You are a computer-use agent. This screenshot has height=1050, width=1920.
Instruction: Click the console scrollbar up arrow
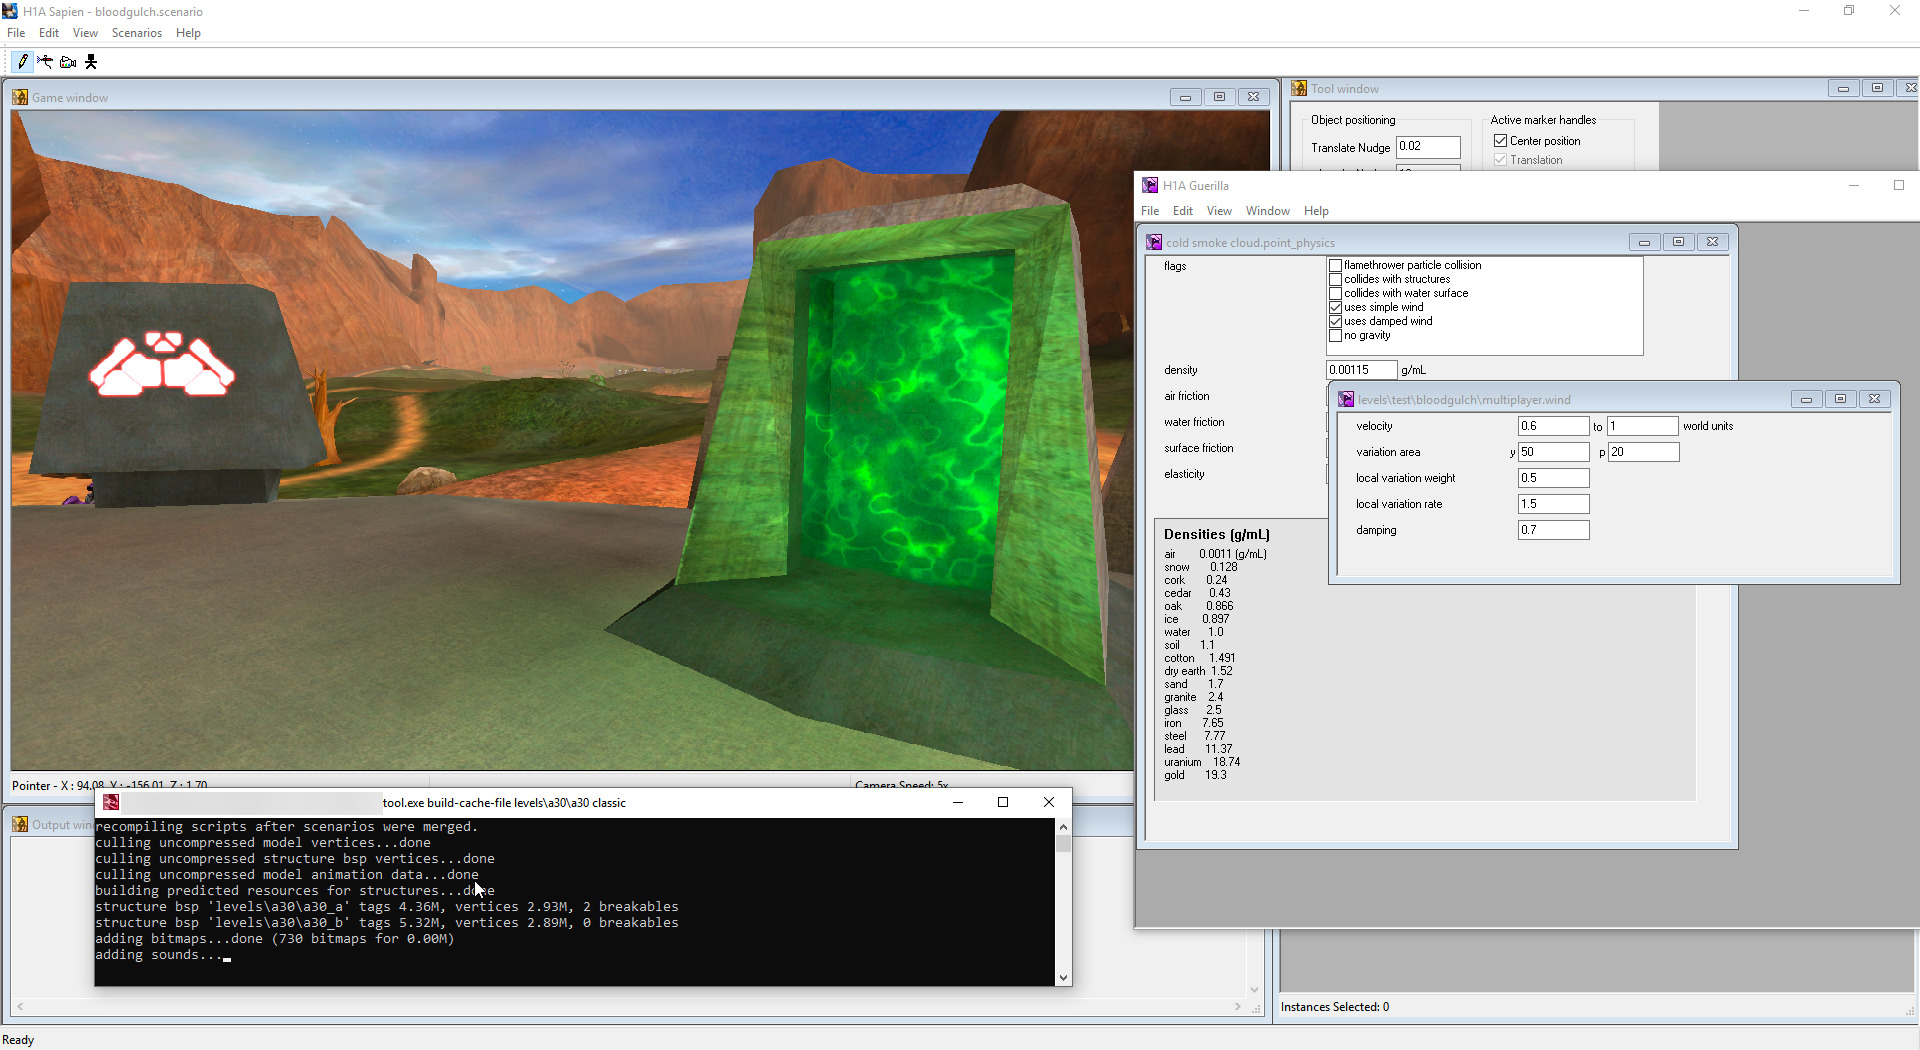click(x=1063, y=827)
